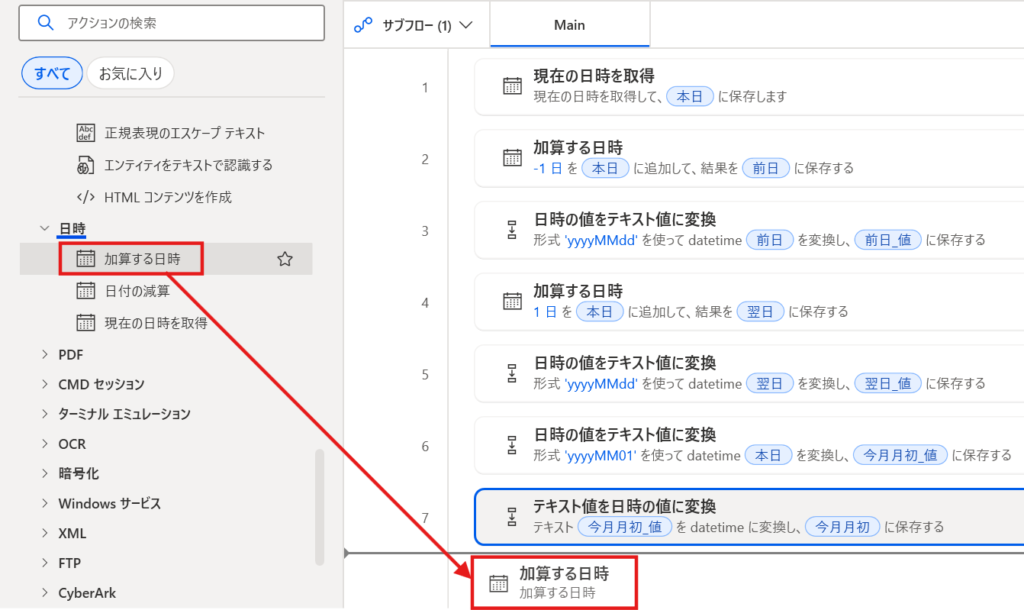
Task: Click the 前日_値 variable in step 3
Action: tap(888, 240)
